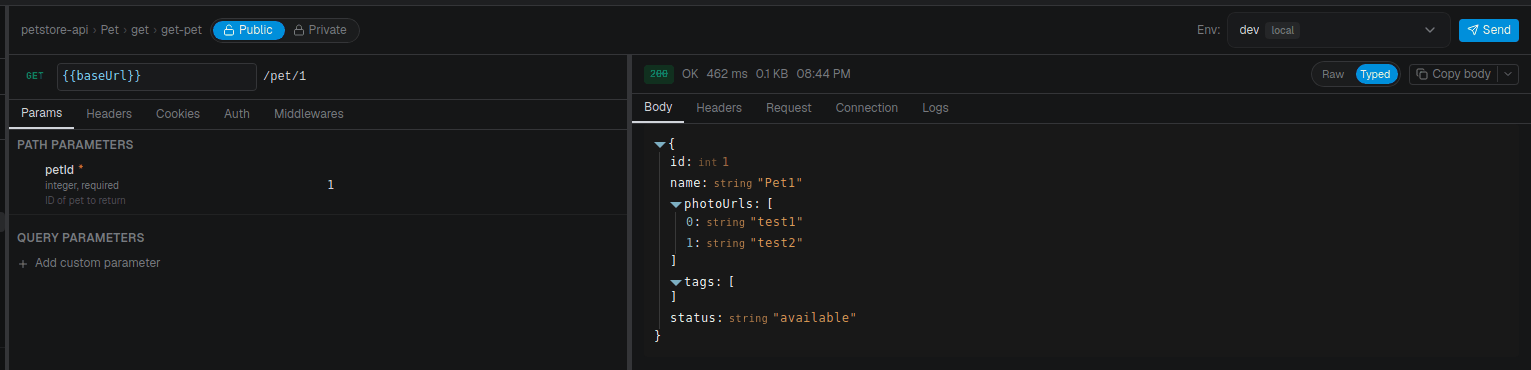
Task: Set endpoint visibility to Public
Action: [248, 30]
